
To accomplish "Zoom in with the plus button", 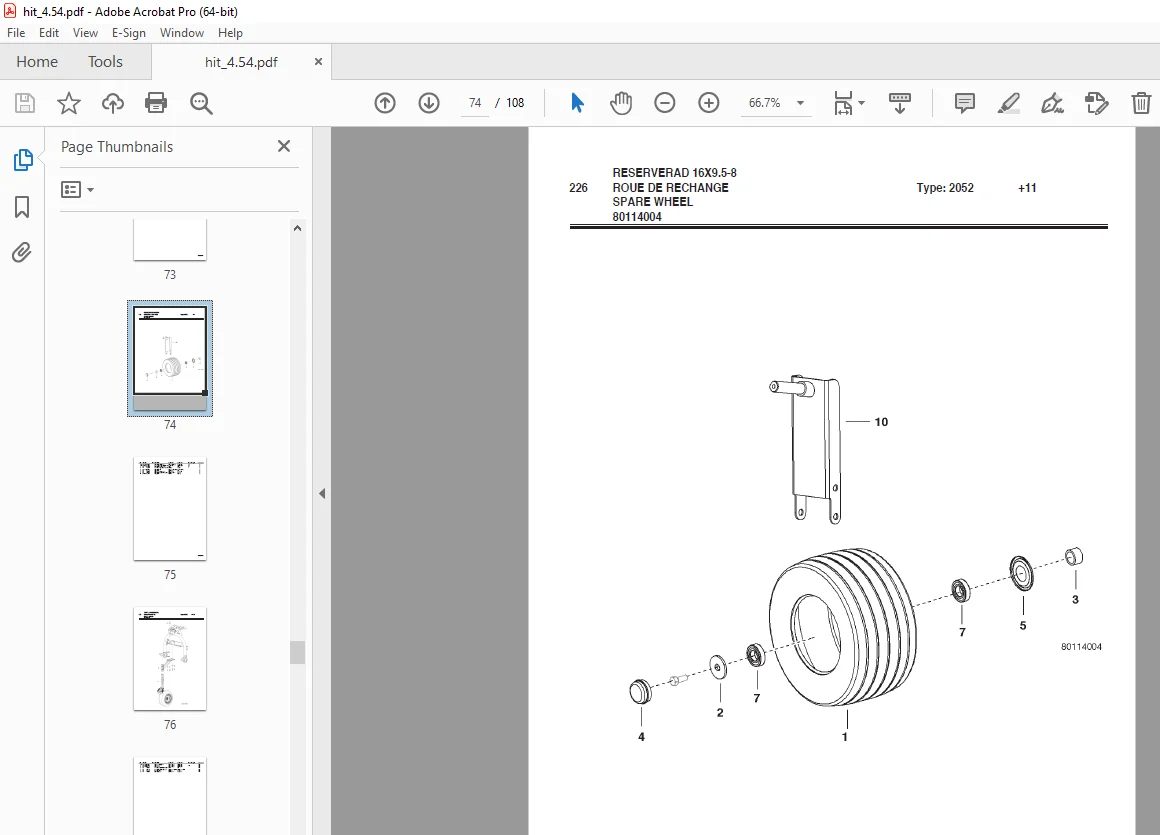I will [x=709, y=103].
